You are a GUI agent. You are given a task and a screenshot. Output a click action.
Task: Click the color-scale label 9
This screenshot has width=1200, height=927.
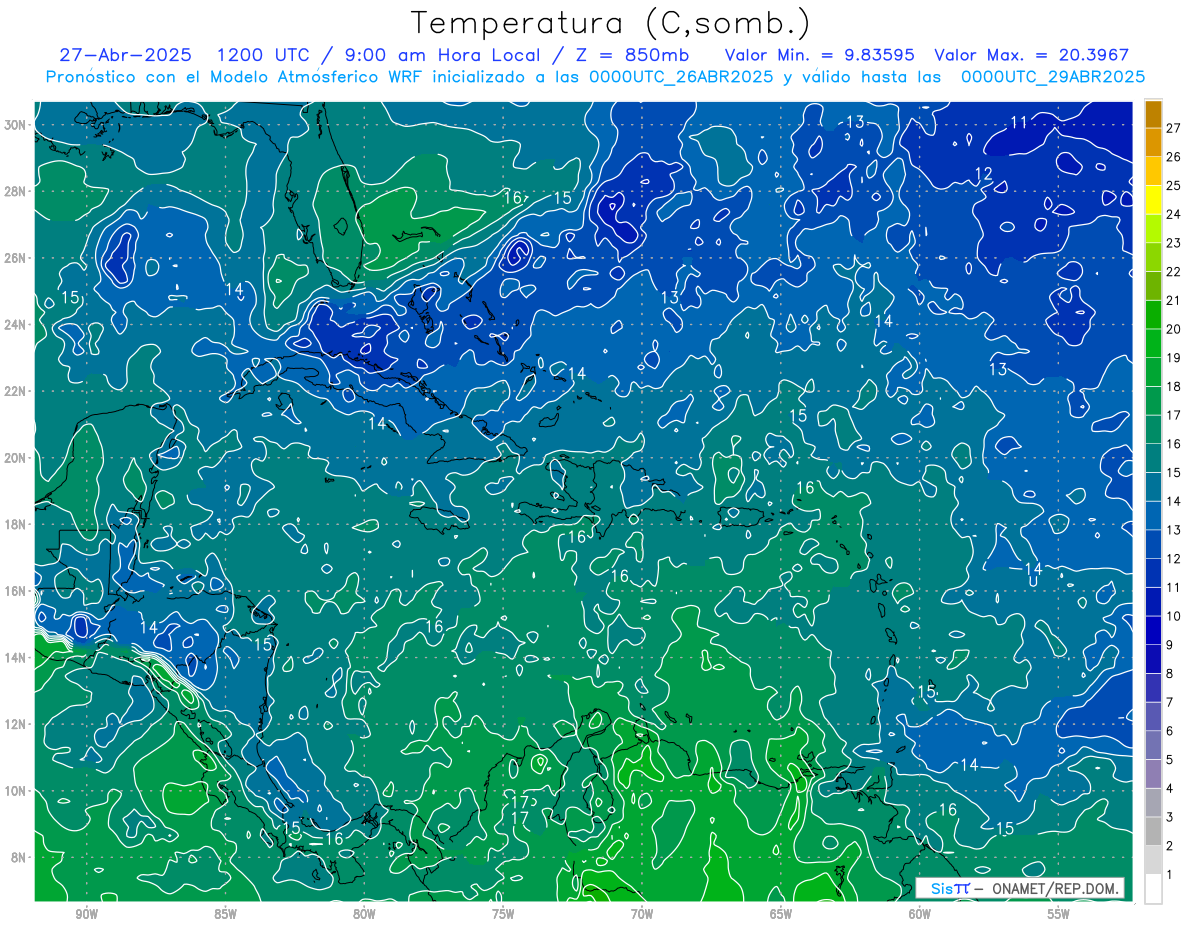click(1170, 644)
